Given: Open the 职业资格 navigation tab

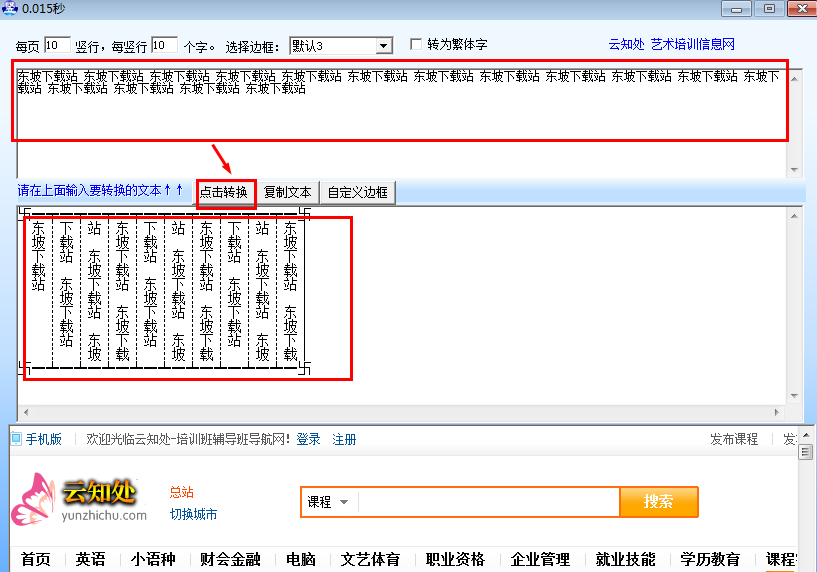Looking at the screenshot, I should pos(455,559).
